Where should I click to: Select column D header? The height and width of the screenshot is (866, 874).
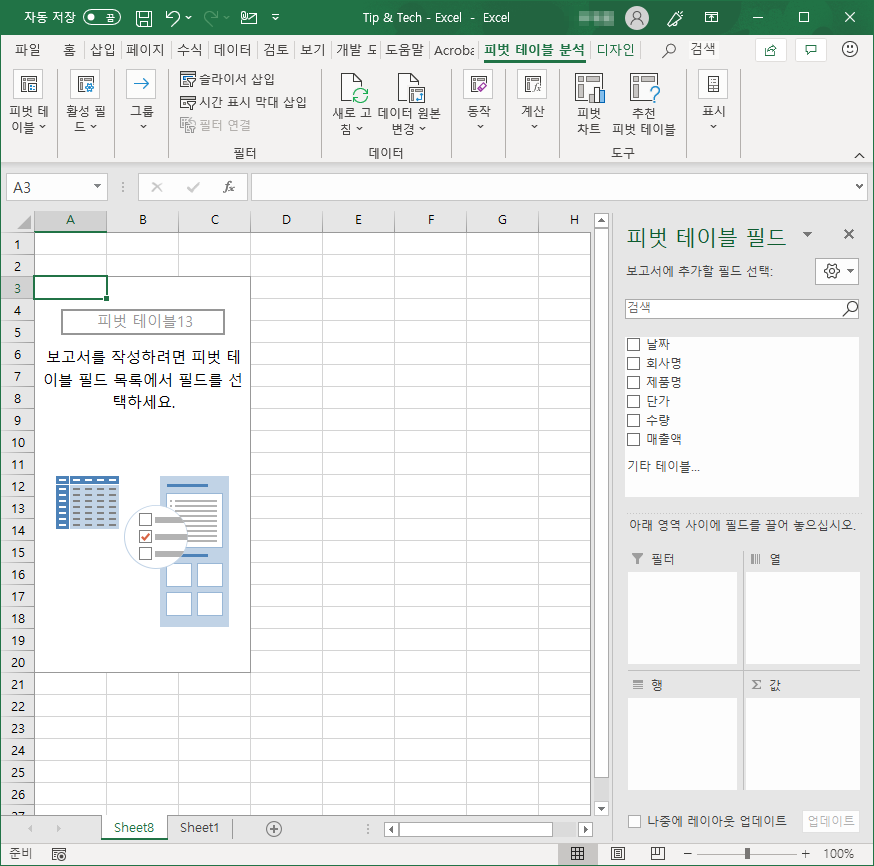(286, 220)
